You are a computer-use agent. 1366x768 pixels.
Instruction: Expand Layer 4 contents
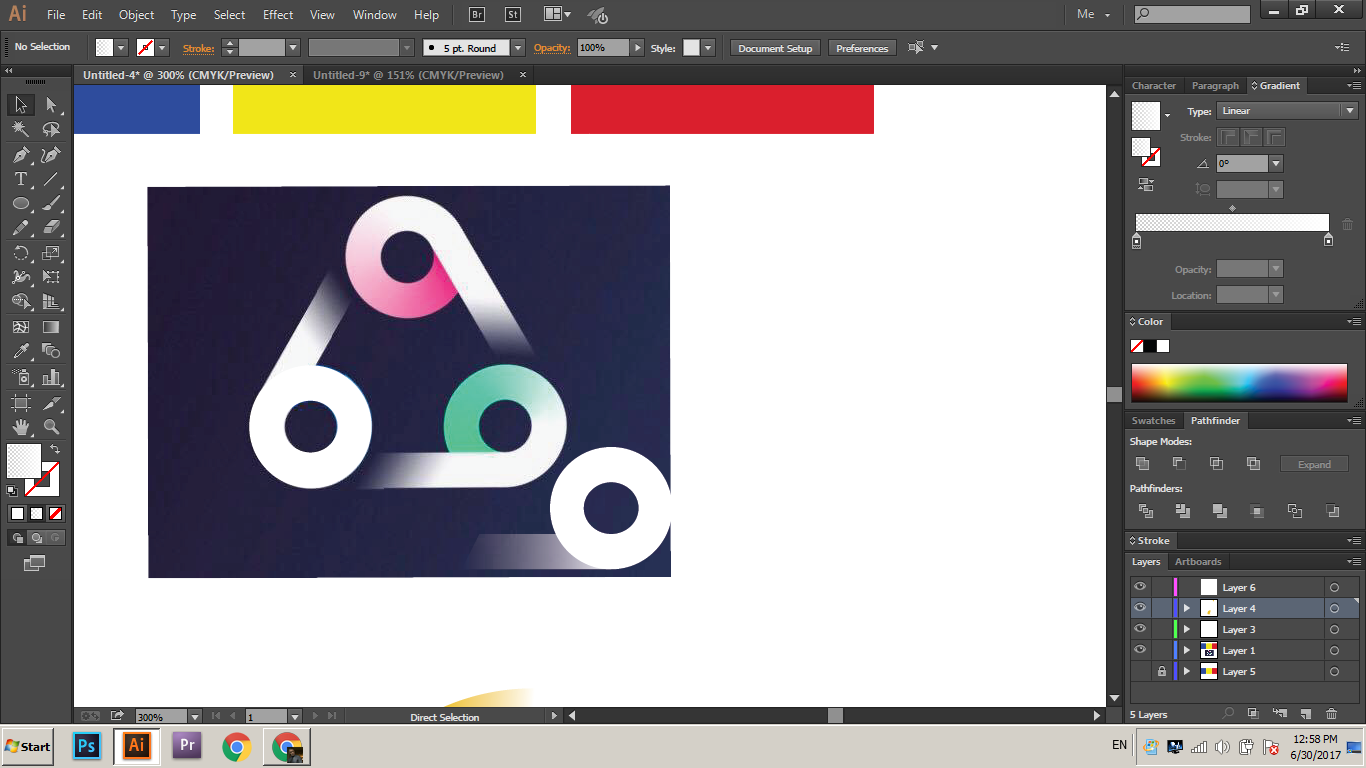pyautogui.click(x=1187, y=608)
